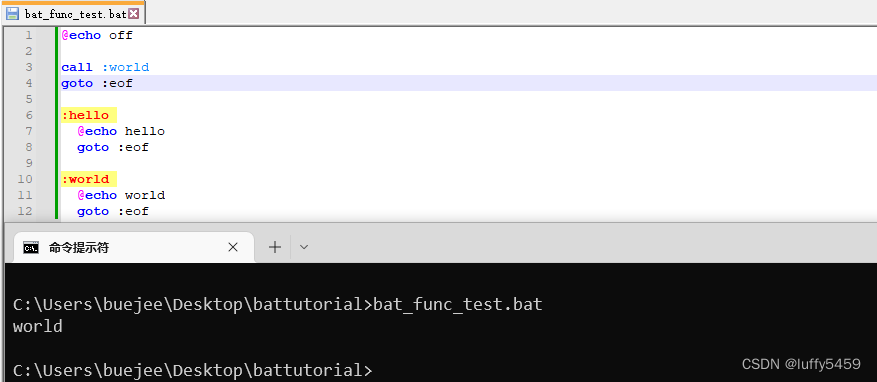Viewport: 877px width, 382px height.
Task: Click the '@echo world' statement
Action: click(121, 195)
